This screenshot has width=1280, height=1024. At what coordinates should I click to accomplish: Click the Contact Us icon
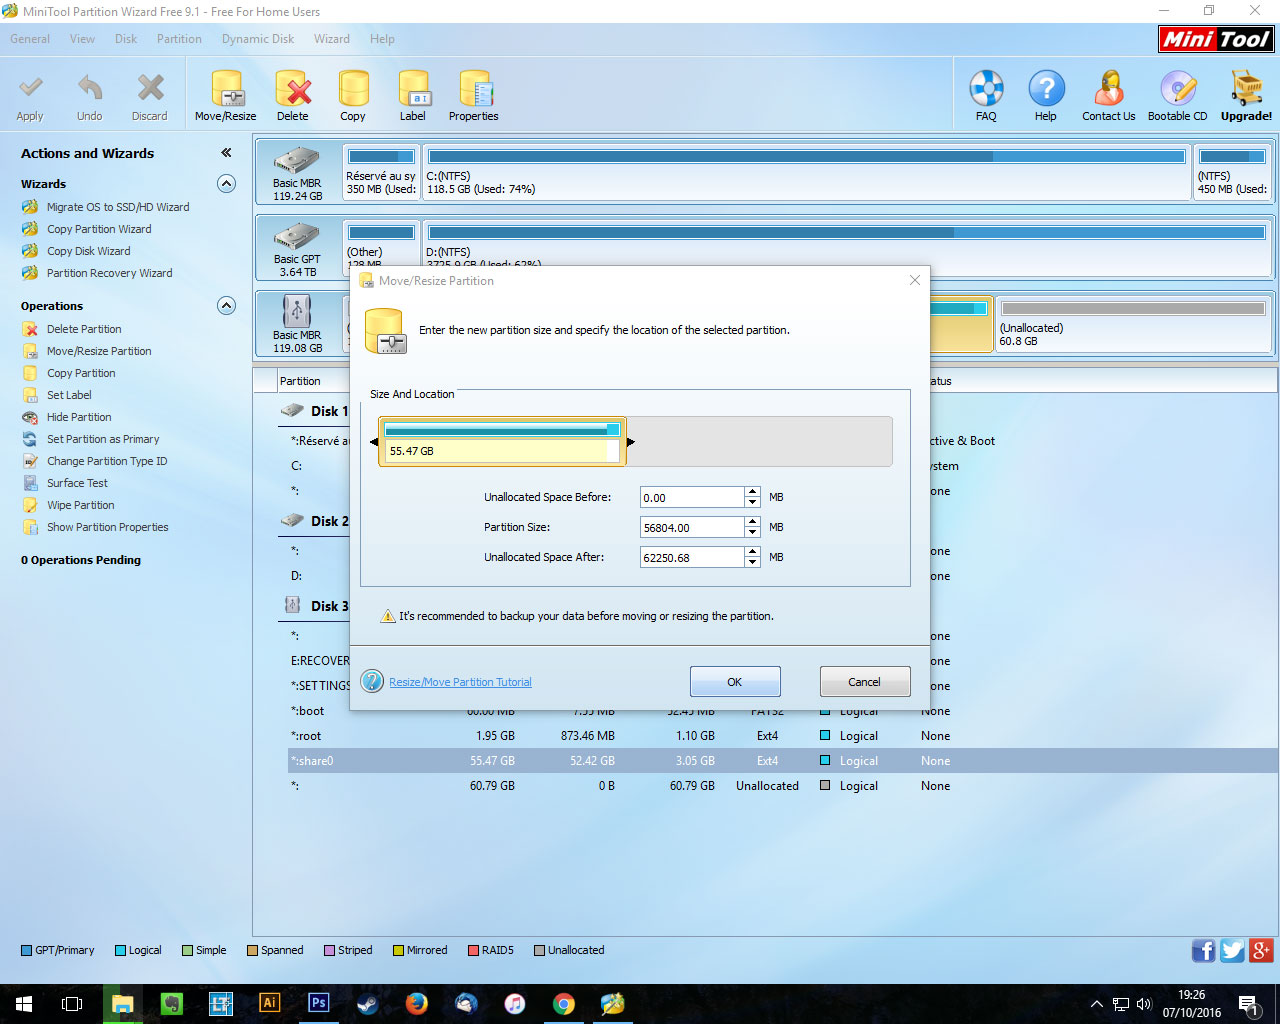pos(1108,89)
